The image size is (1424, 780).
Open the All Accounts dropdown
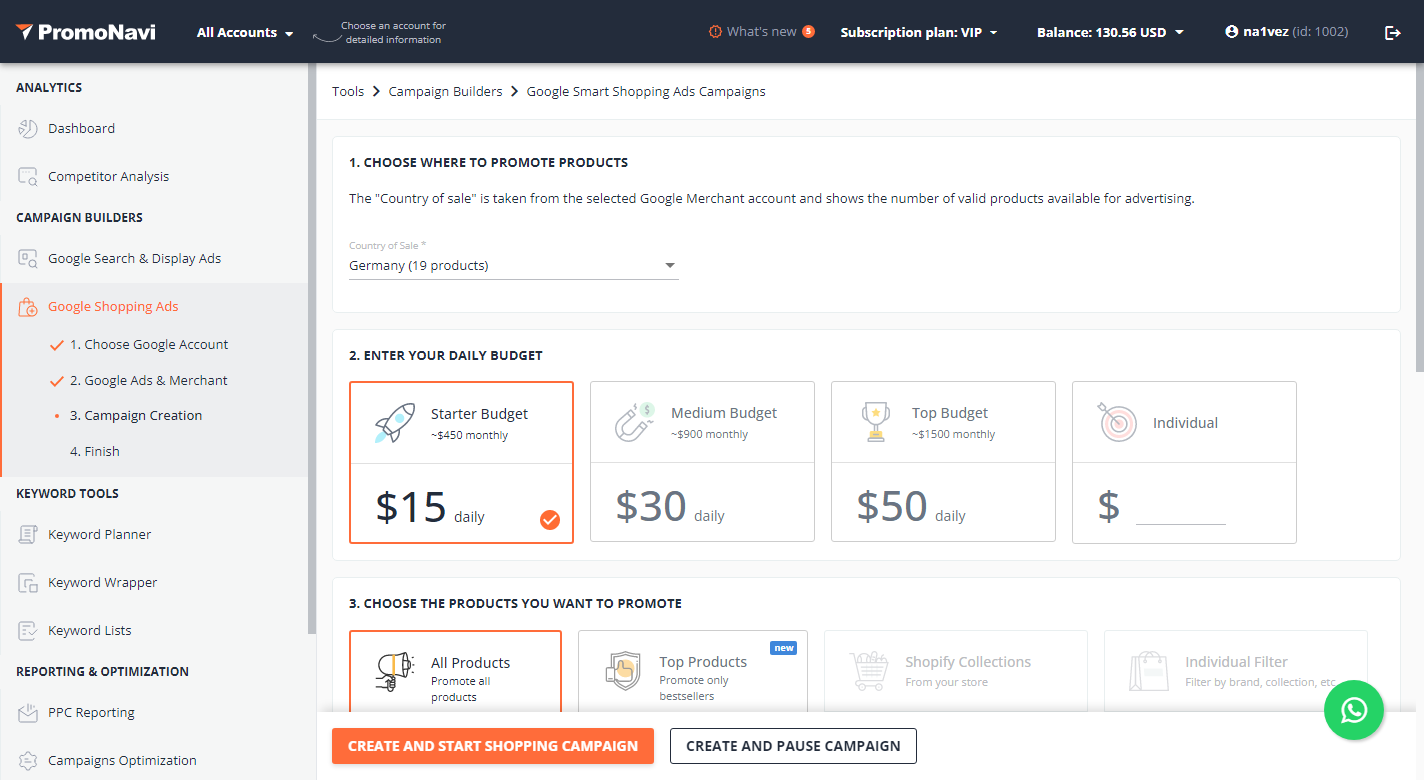(x=245, y=32)
